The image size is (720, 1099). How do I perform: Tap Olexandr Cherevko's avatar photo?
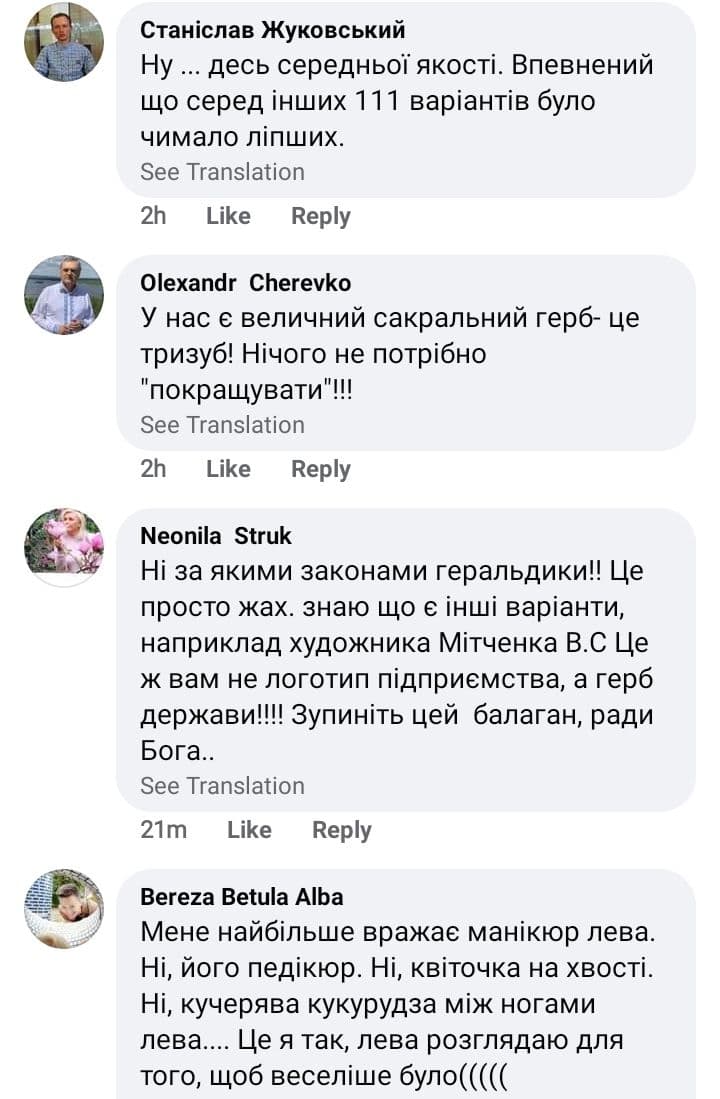pyautogui.click(x=64, y=295)
